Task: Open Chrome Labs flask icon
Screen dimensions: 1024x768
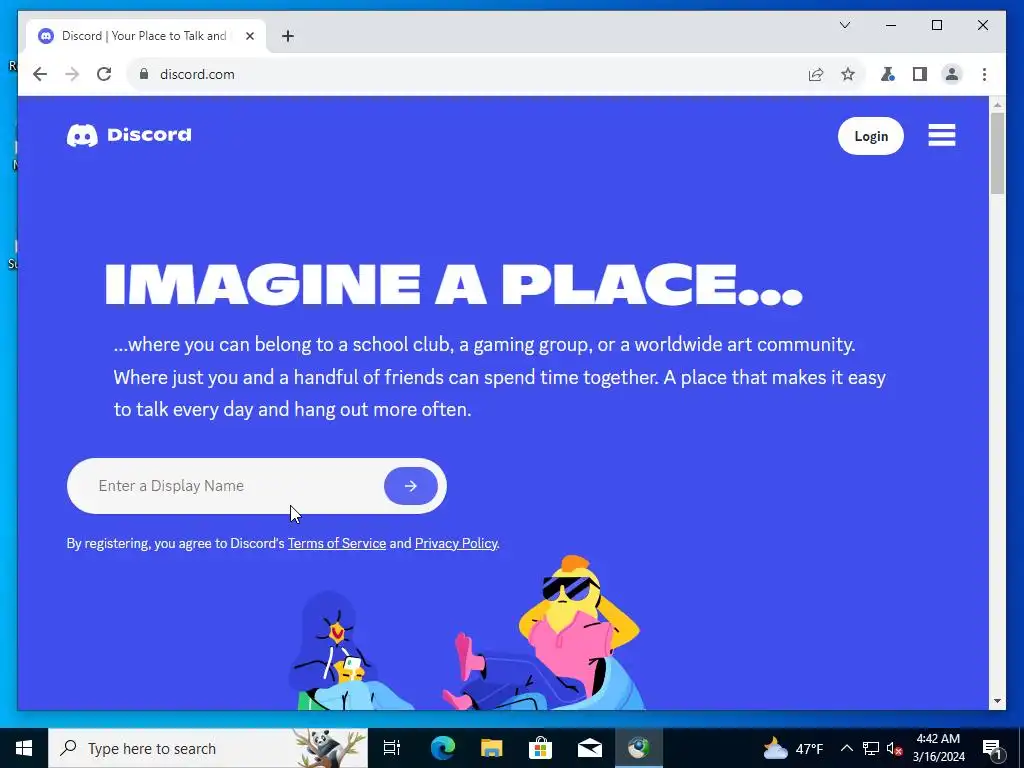Action: tap(887, 74)
